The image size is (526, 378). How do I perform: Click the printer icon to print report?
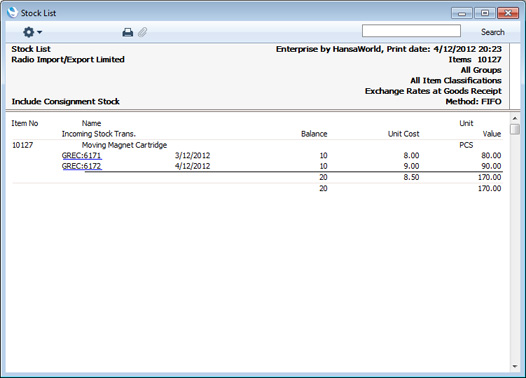tap(127, 32)
